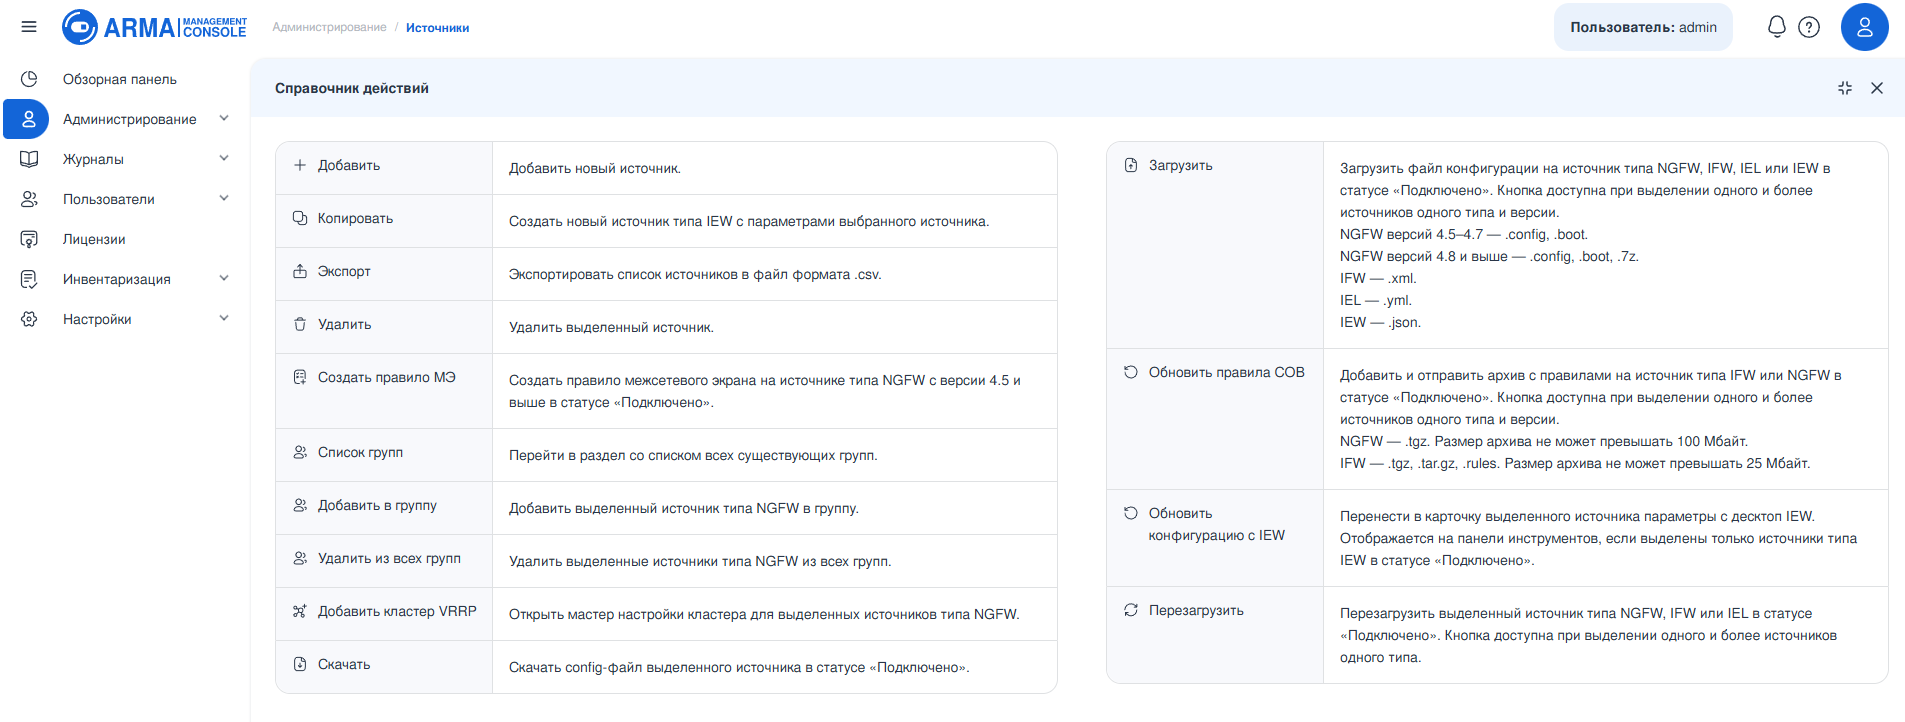Click the Удалить action label
This screenshot has height=722, width=1905.
point(344,324)
